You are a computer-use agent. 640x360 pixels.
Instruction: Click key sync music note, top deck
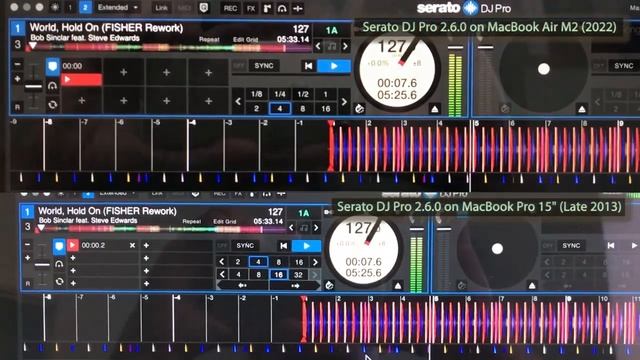click(331, 46)
